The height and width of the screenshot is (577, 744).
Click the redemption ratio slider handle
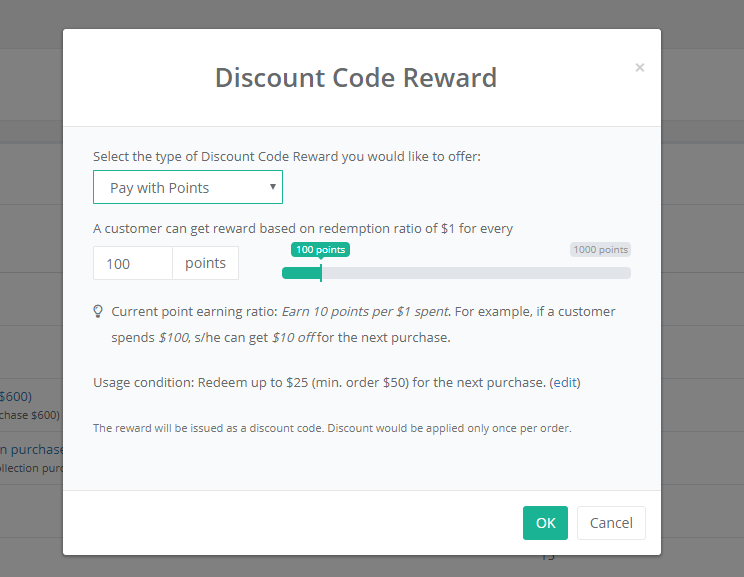click(321, 273)
